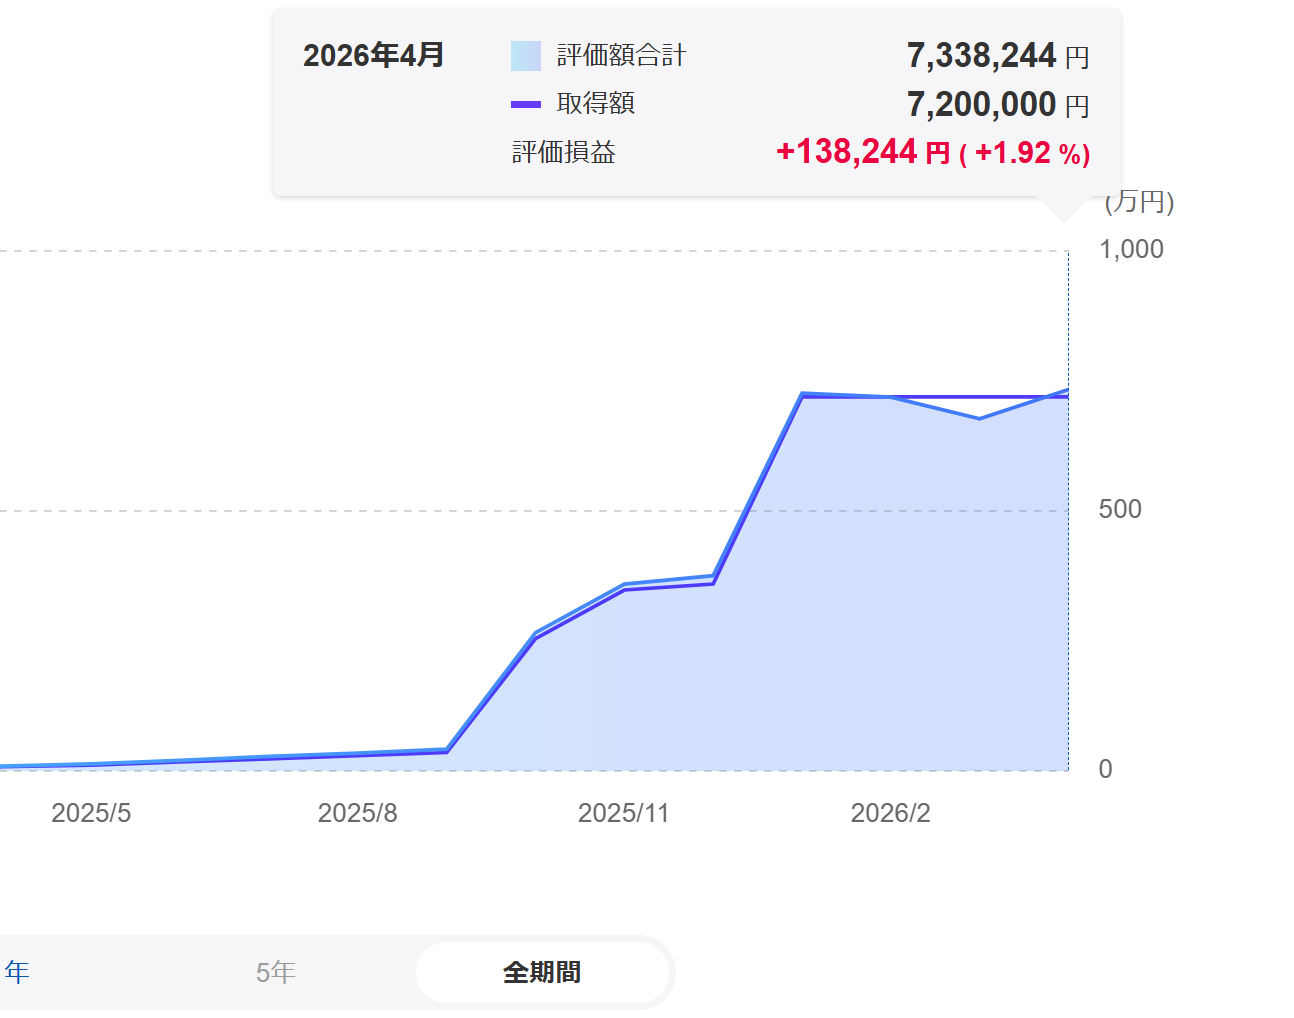Click the dip in the valuation line after 2026/2
The image size is (1294, 1018).
pyautogui.click(x=978, y=418)
